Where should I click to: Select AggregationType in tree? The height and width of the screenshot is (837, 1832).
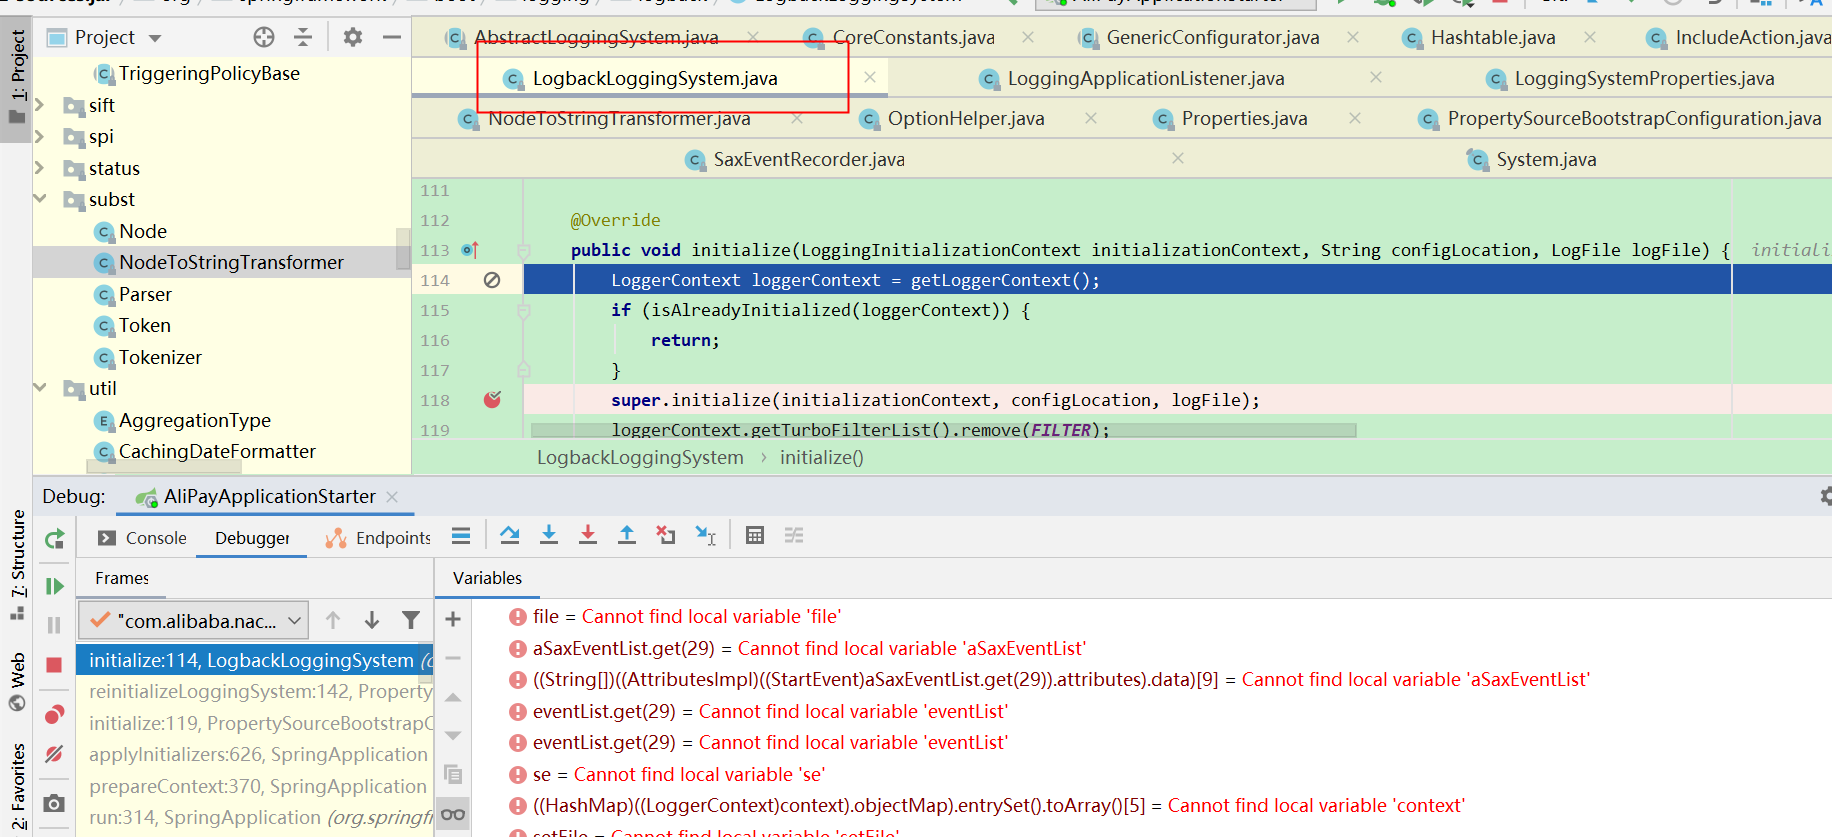coord(195,420)
